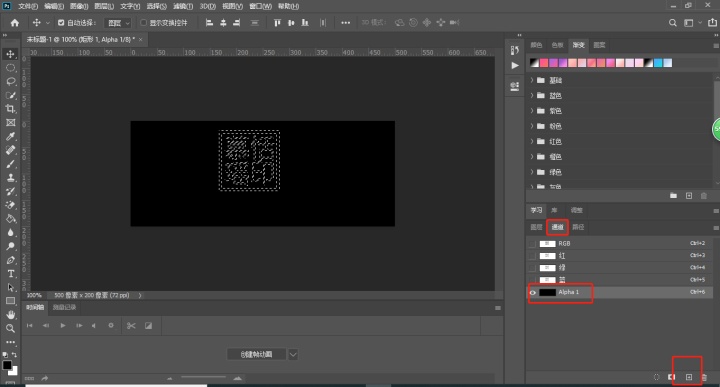Expand the 红色 gradient folder
Image resolution: width=720 pixels, height=387 pixels.
(x=532, y=141)
